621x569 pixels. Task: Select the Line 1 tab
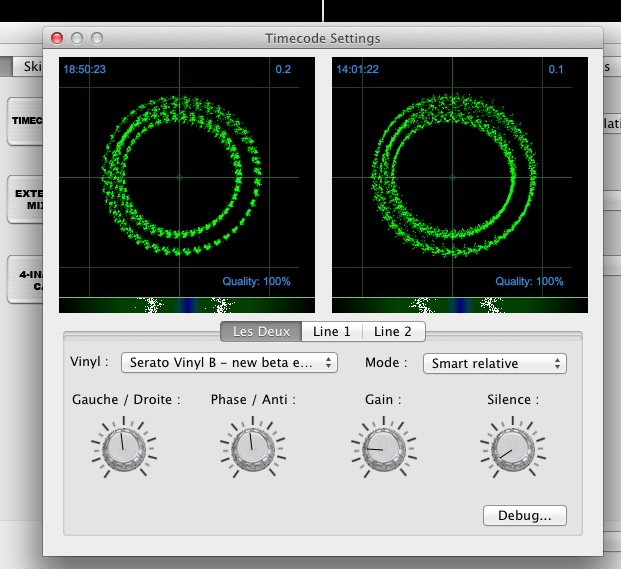(332, 332)
